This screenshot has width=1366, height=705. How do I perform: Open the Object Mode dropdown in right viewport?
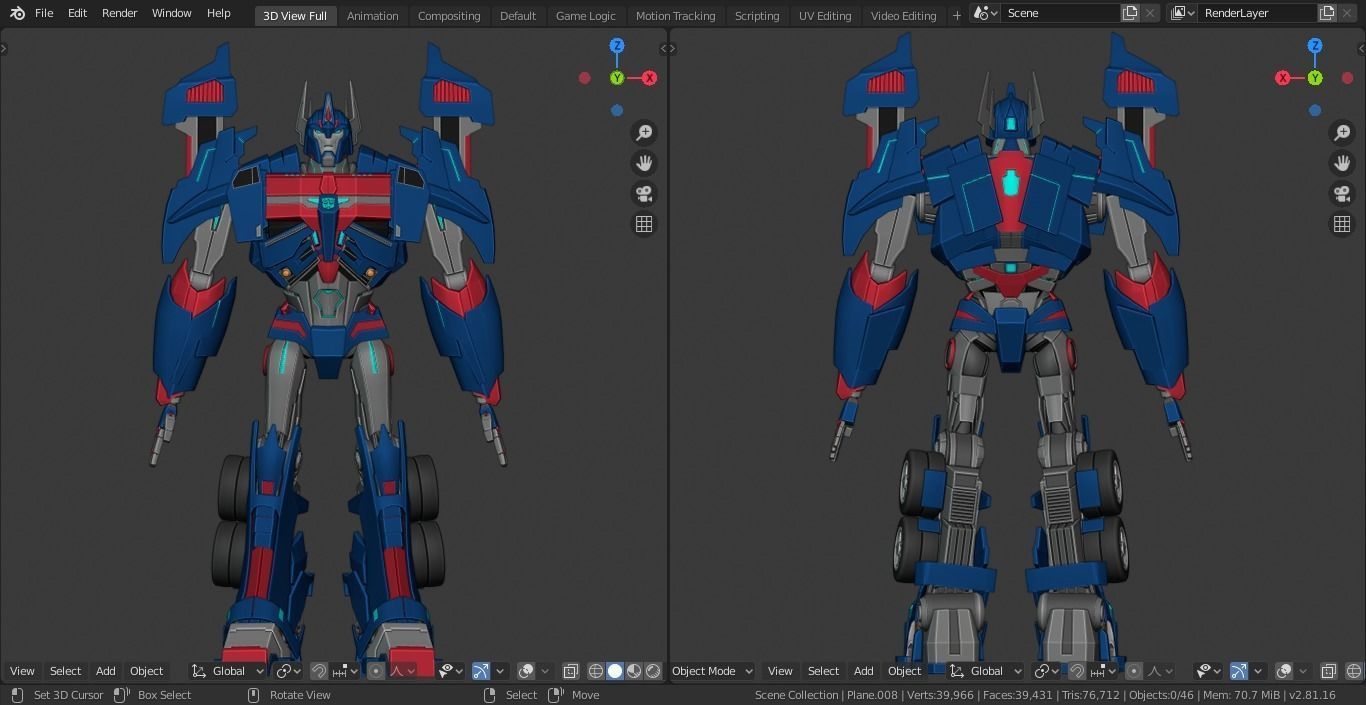coord(712,671)
